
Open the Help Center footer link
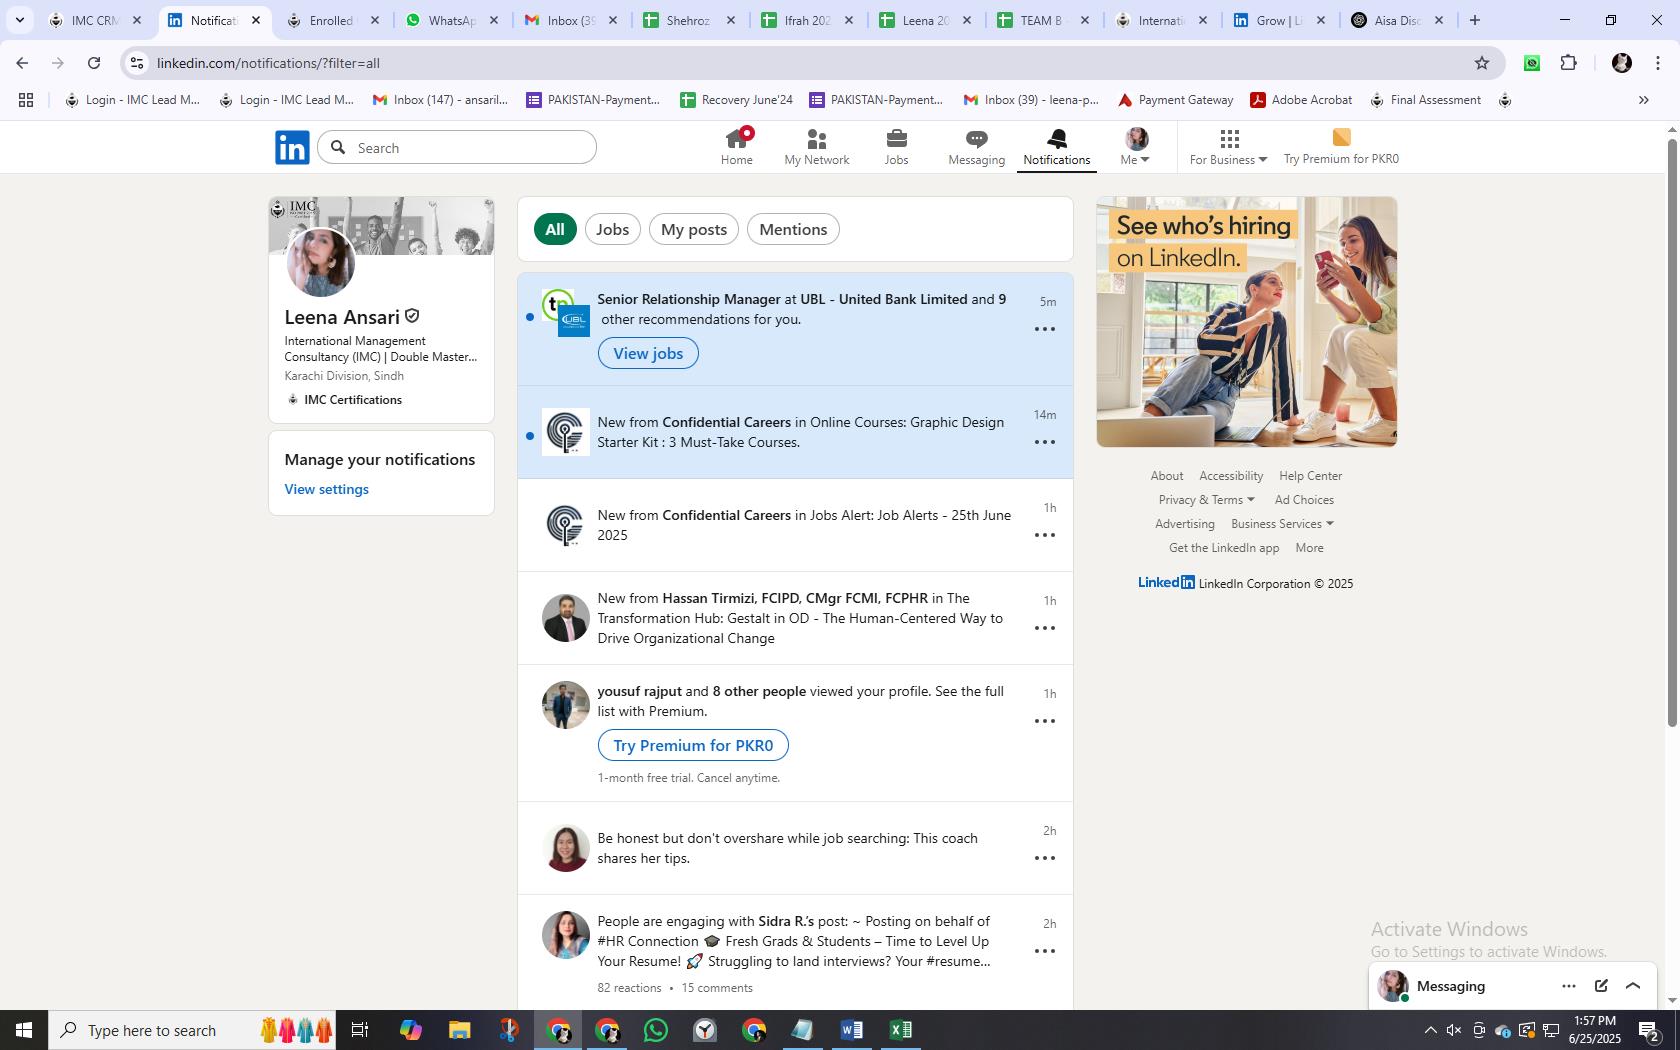(x=1310, y=476)
